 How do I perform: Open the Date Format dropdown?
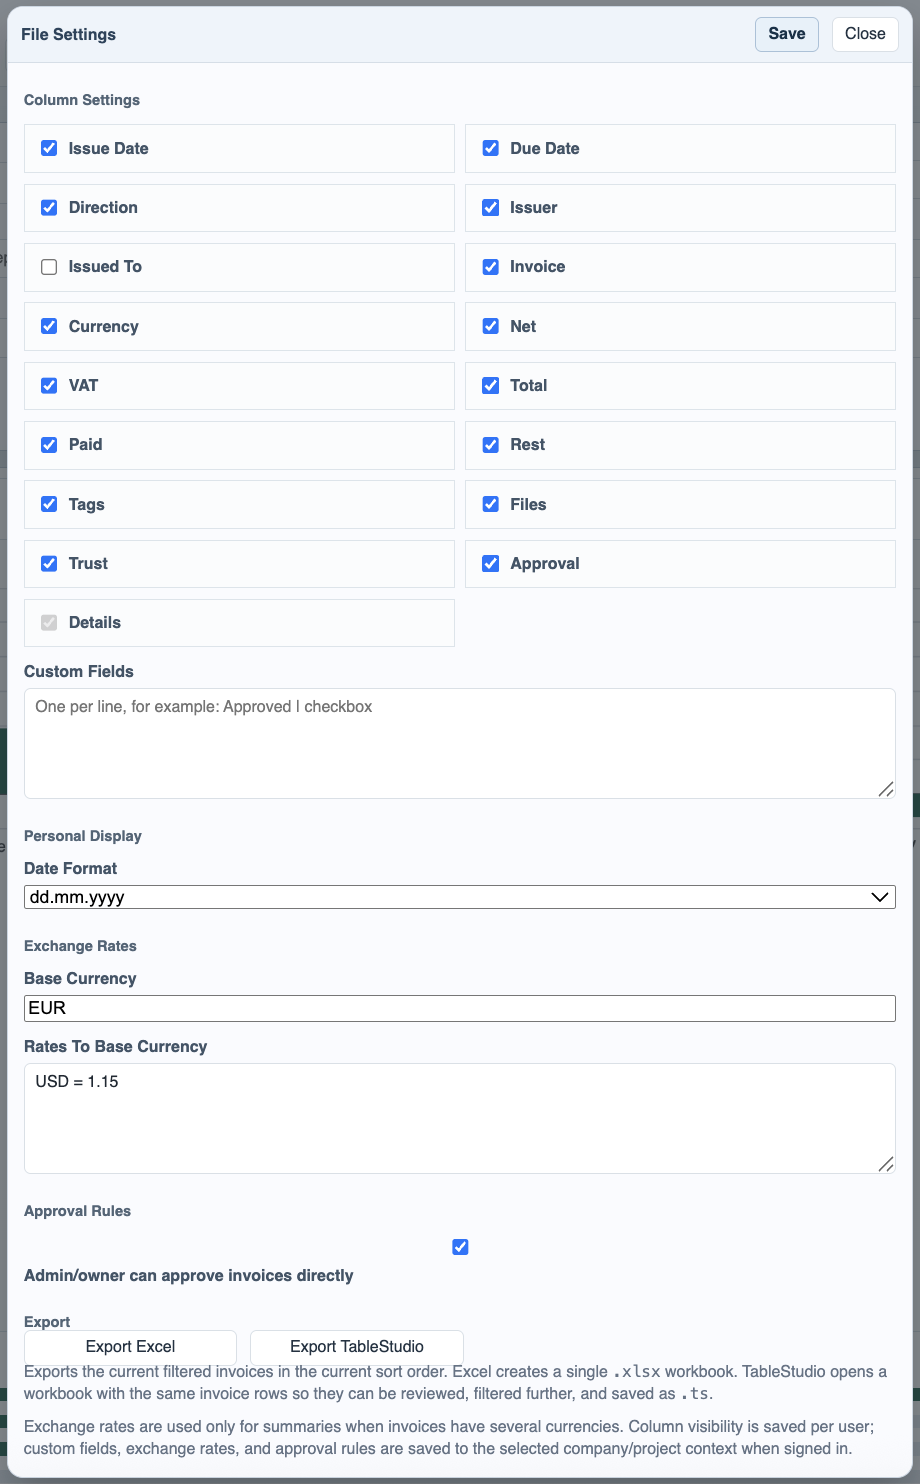click(x=460, y=897)
